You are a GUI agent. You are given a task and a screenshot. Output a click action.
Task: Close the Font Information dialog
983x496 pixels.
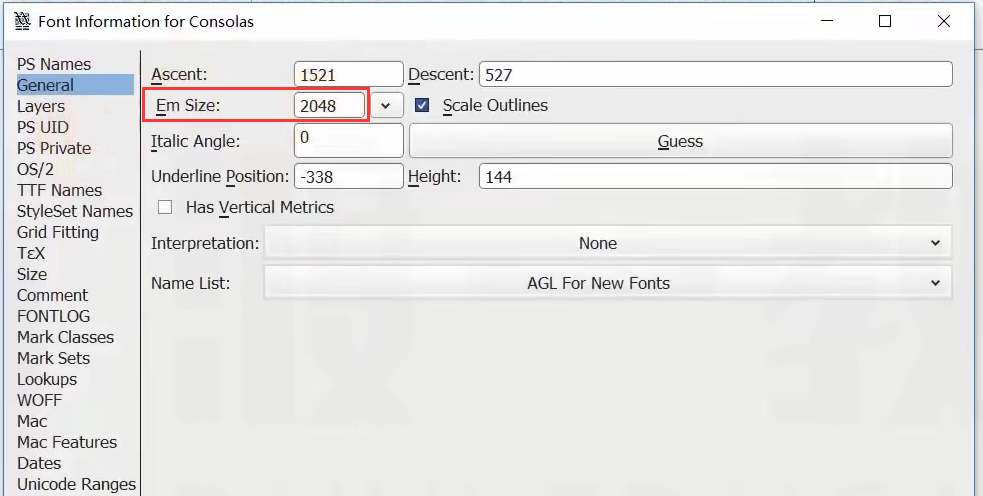tap(944, 21)
